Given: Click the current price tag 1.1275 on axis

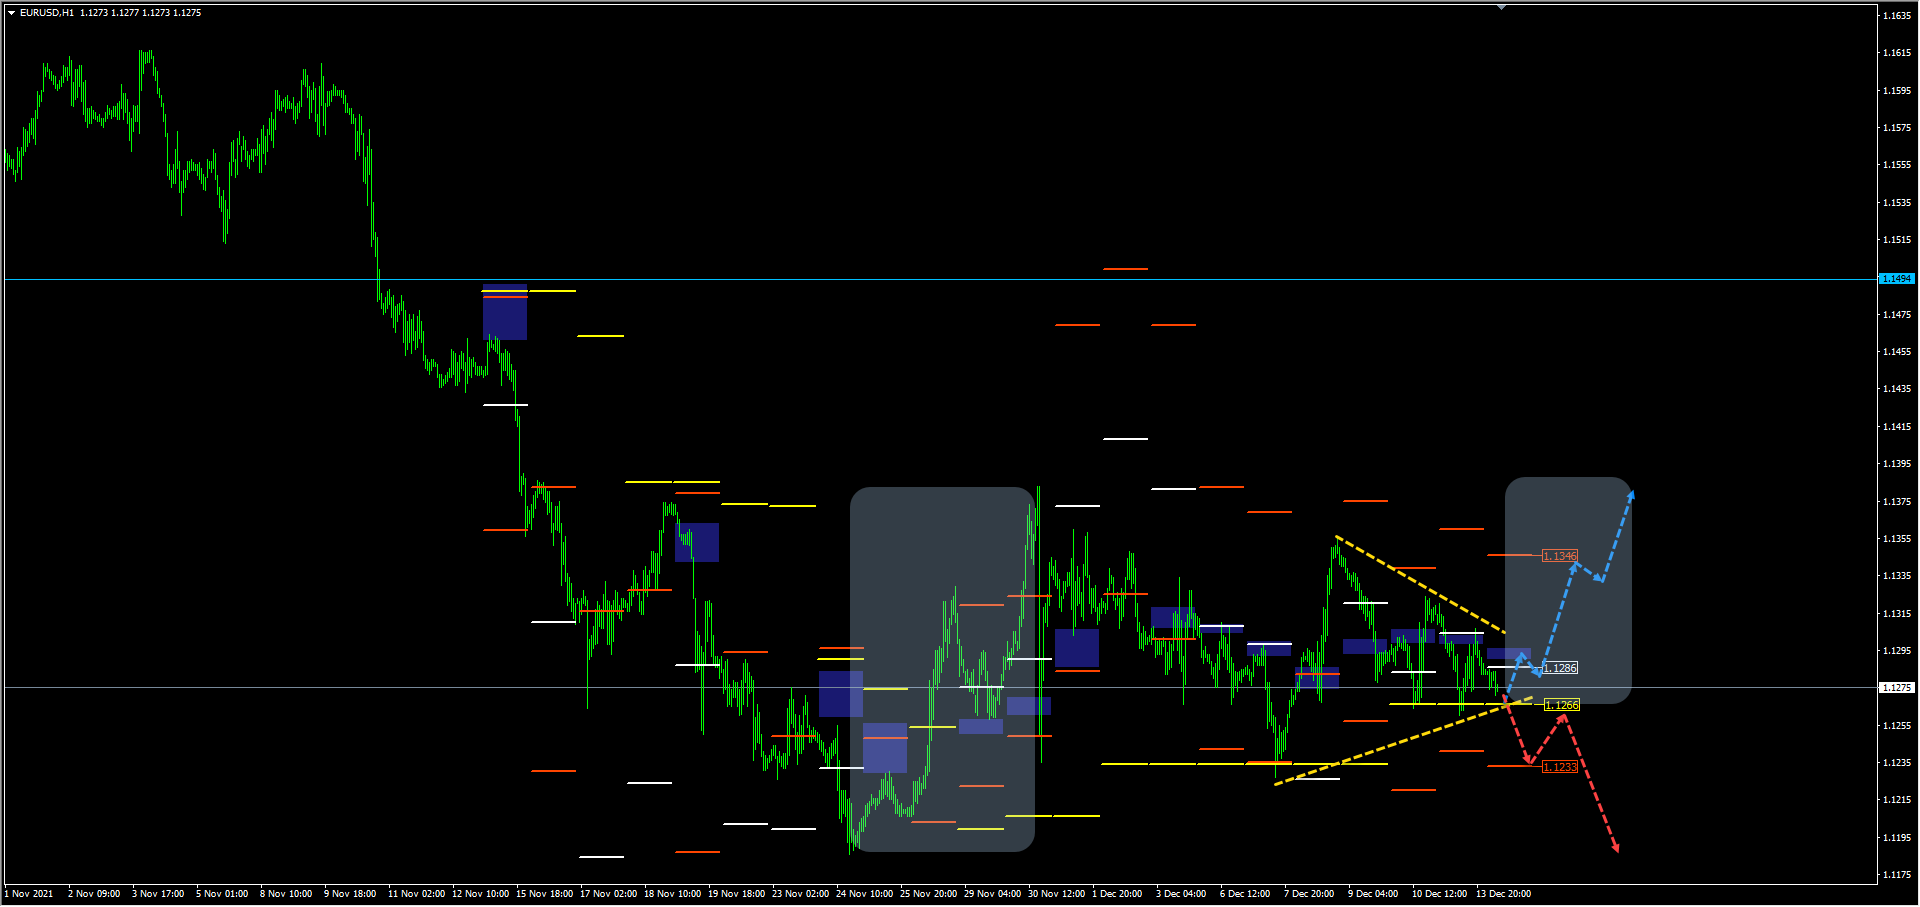Looking at the screenshot, I should pyautogui.click(x=1896, y=688).
